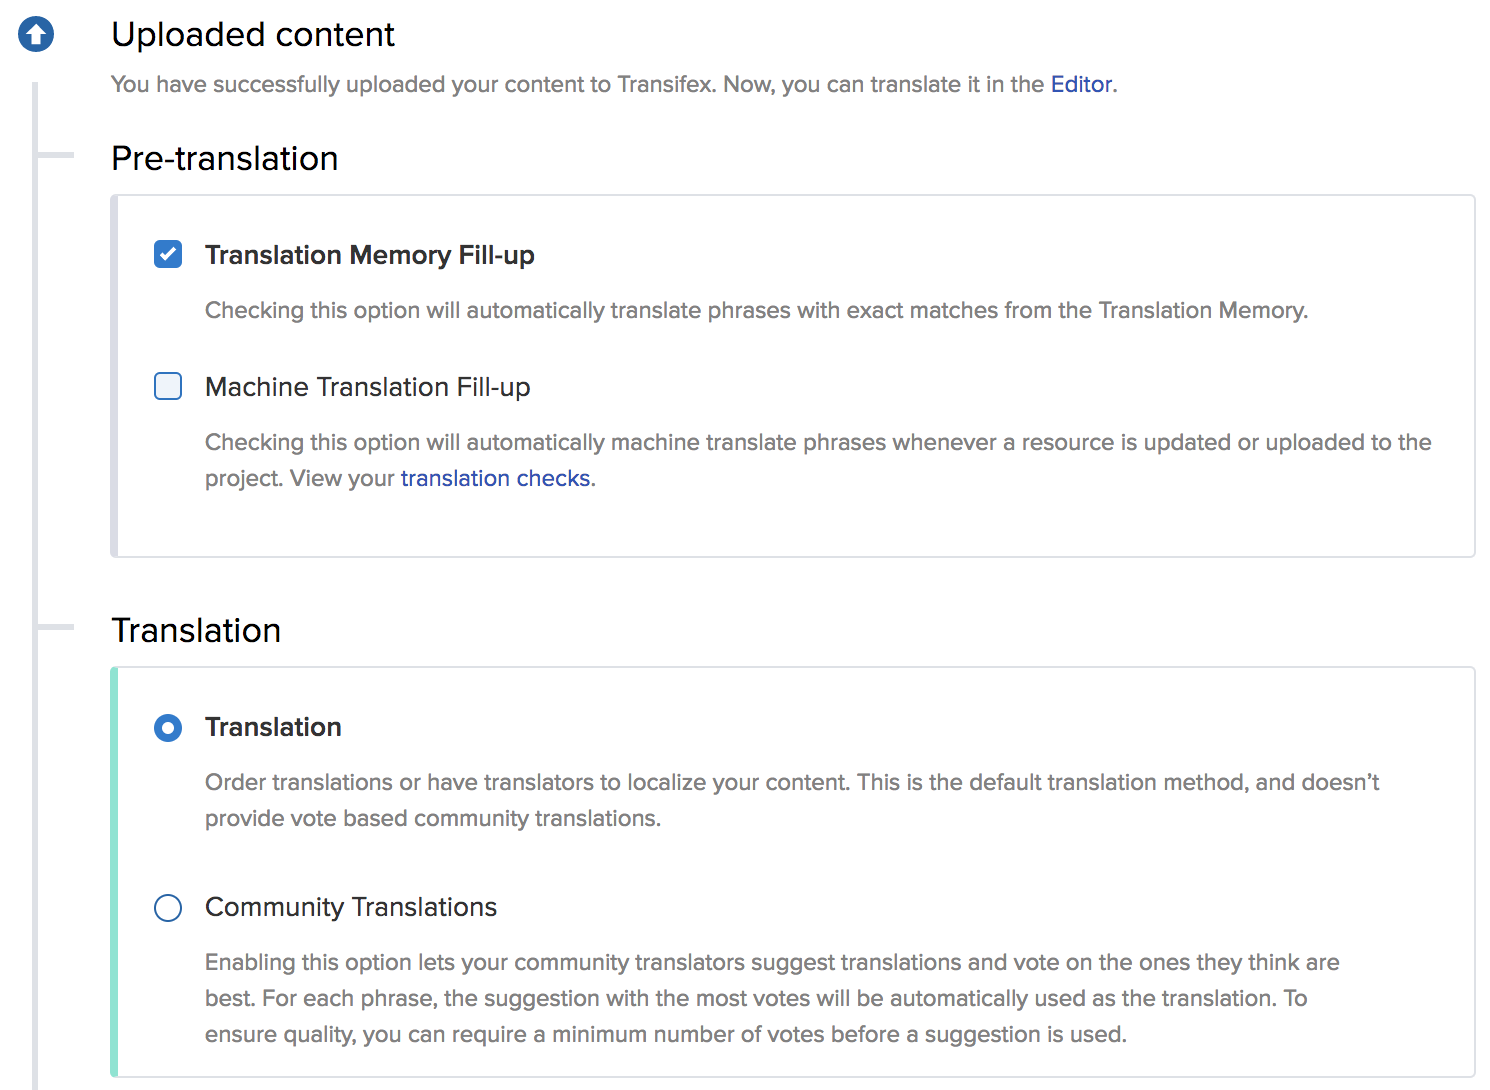Viewport: 1490px width, 1090px height.
Task: Uncheck Translation Memory Fill-up
Action: 167,255
